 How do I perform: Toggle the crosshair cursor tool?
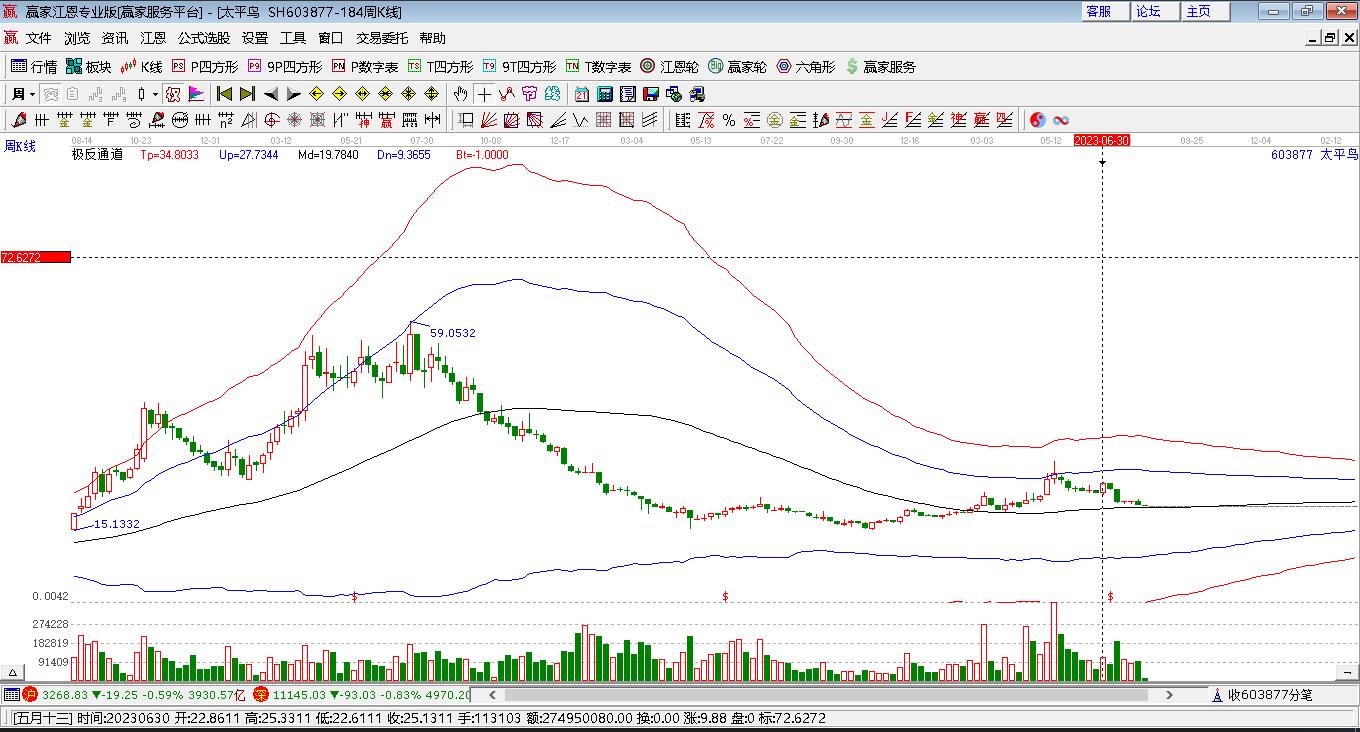coord(484,94)
